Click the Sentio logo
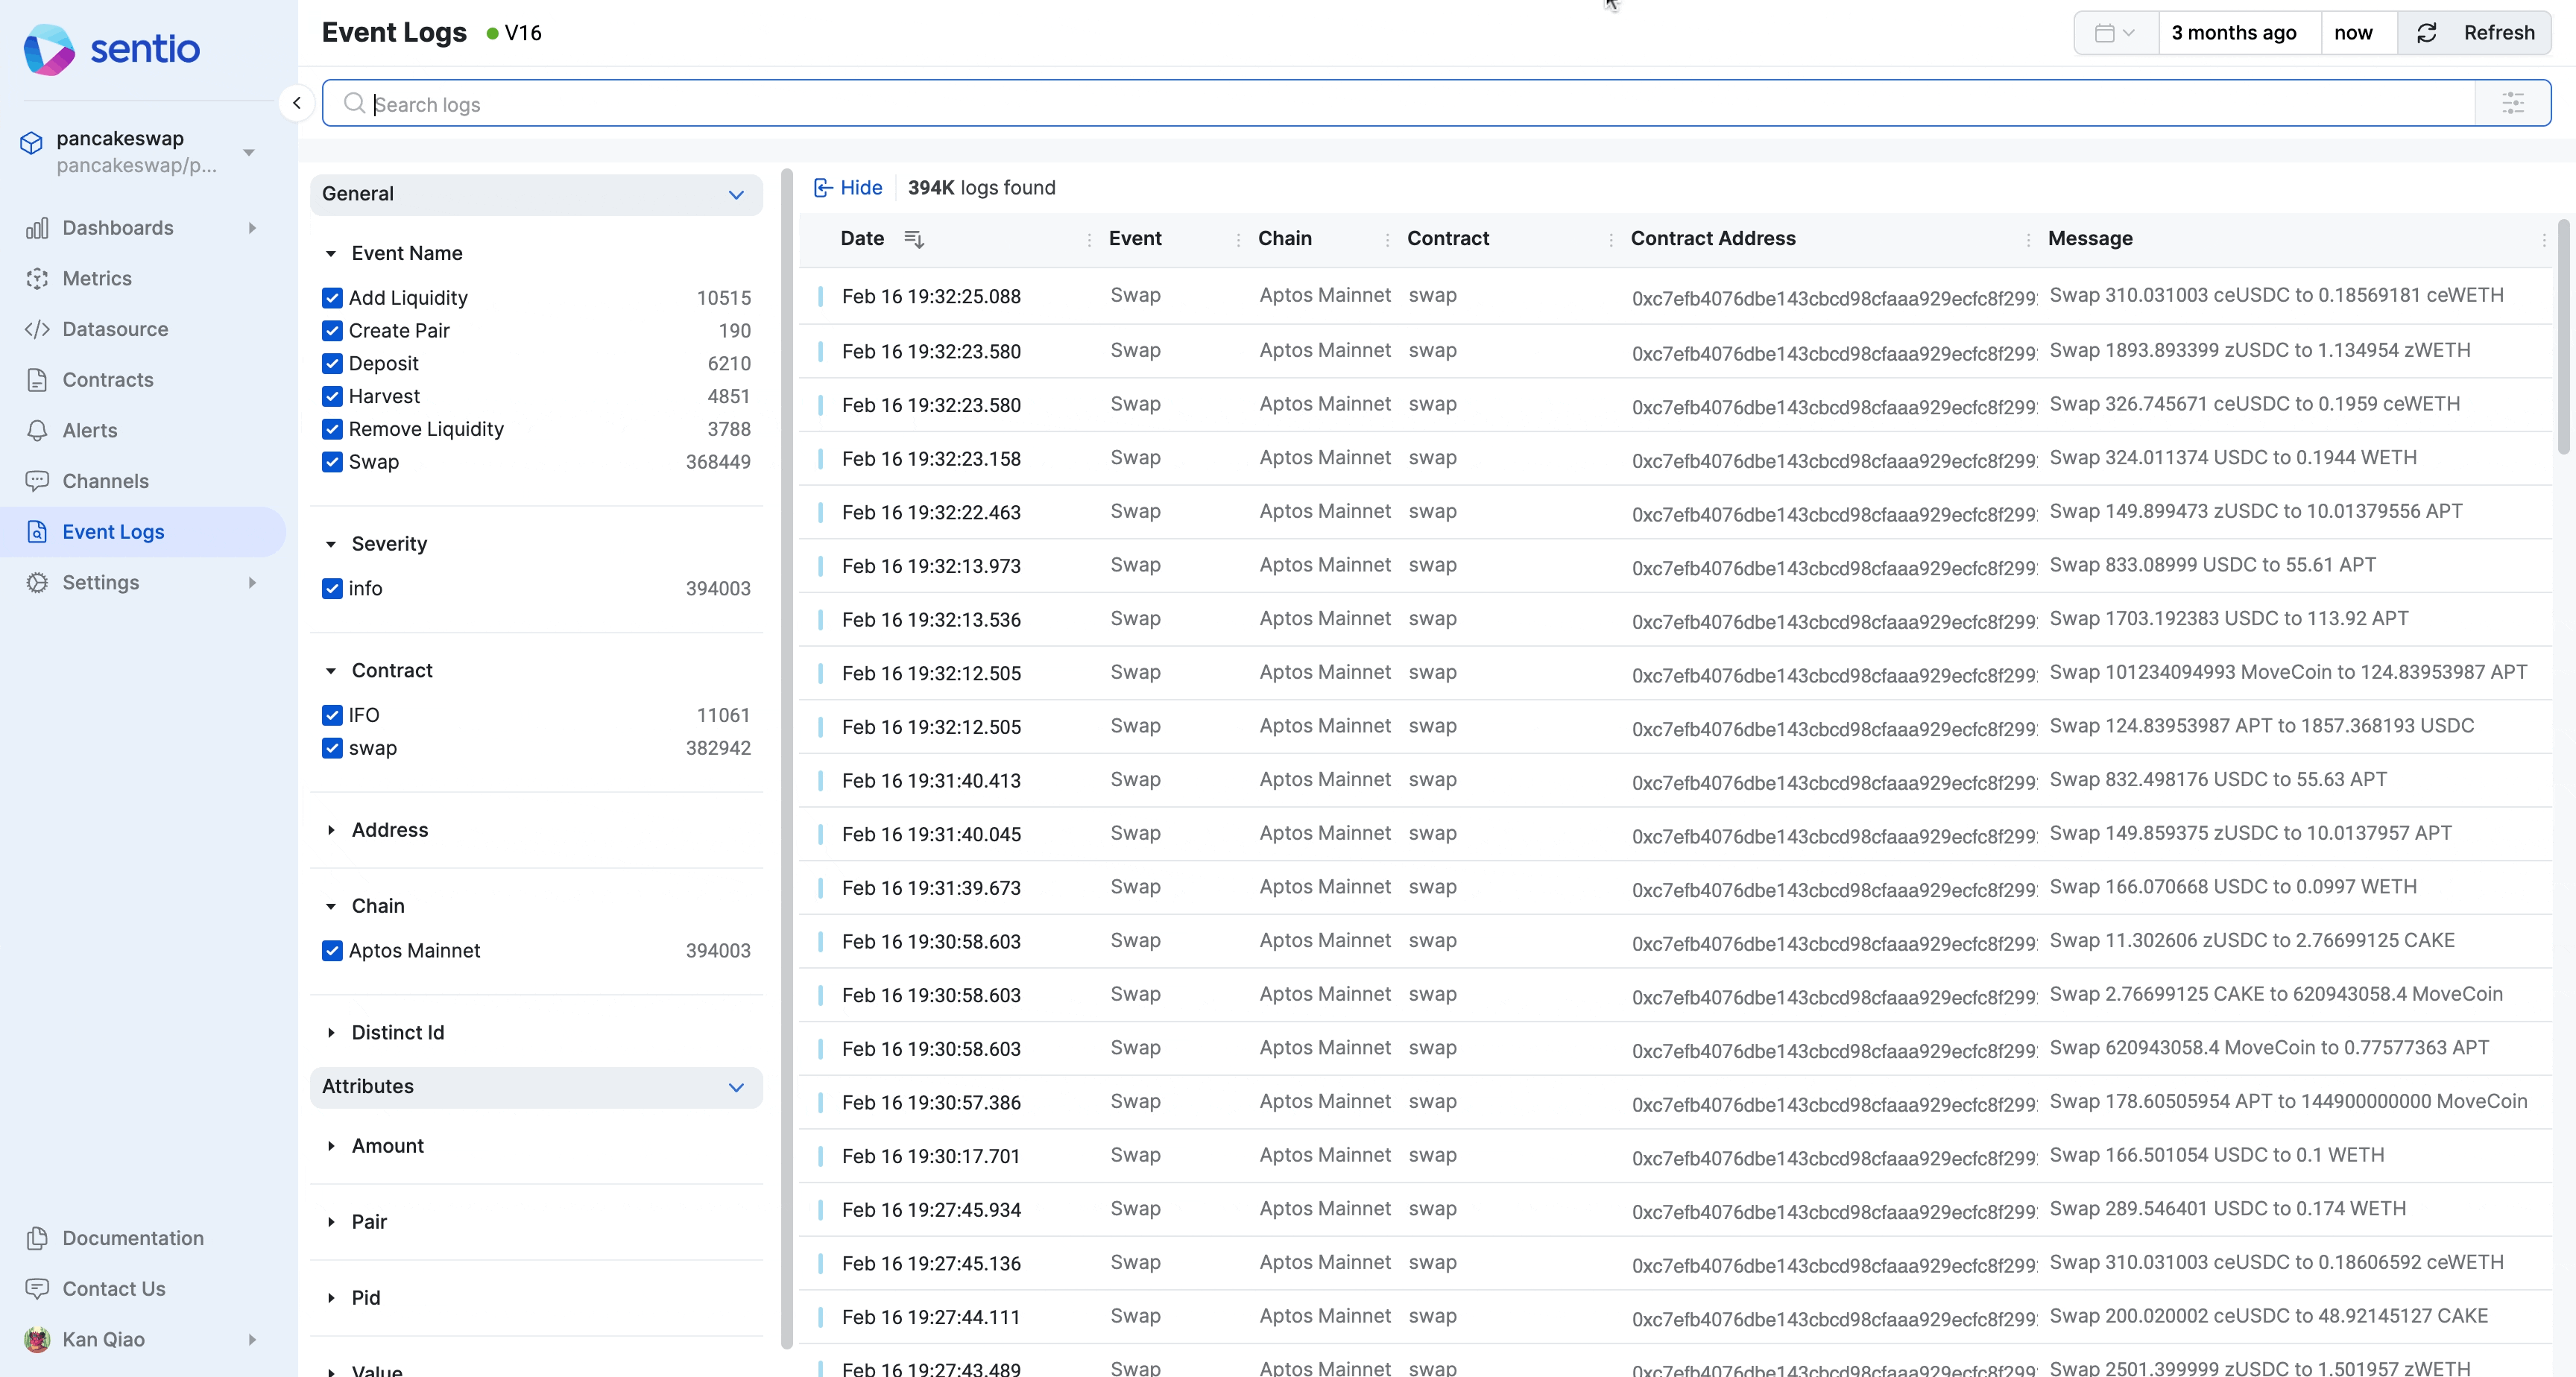This screenshot has width=2576, height=1377. click(x=112, y=49)
